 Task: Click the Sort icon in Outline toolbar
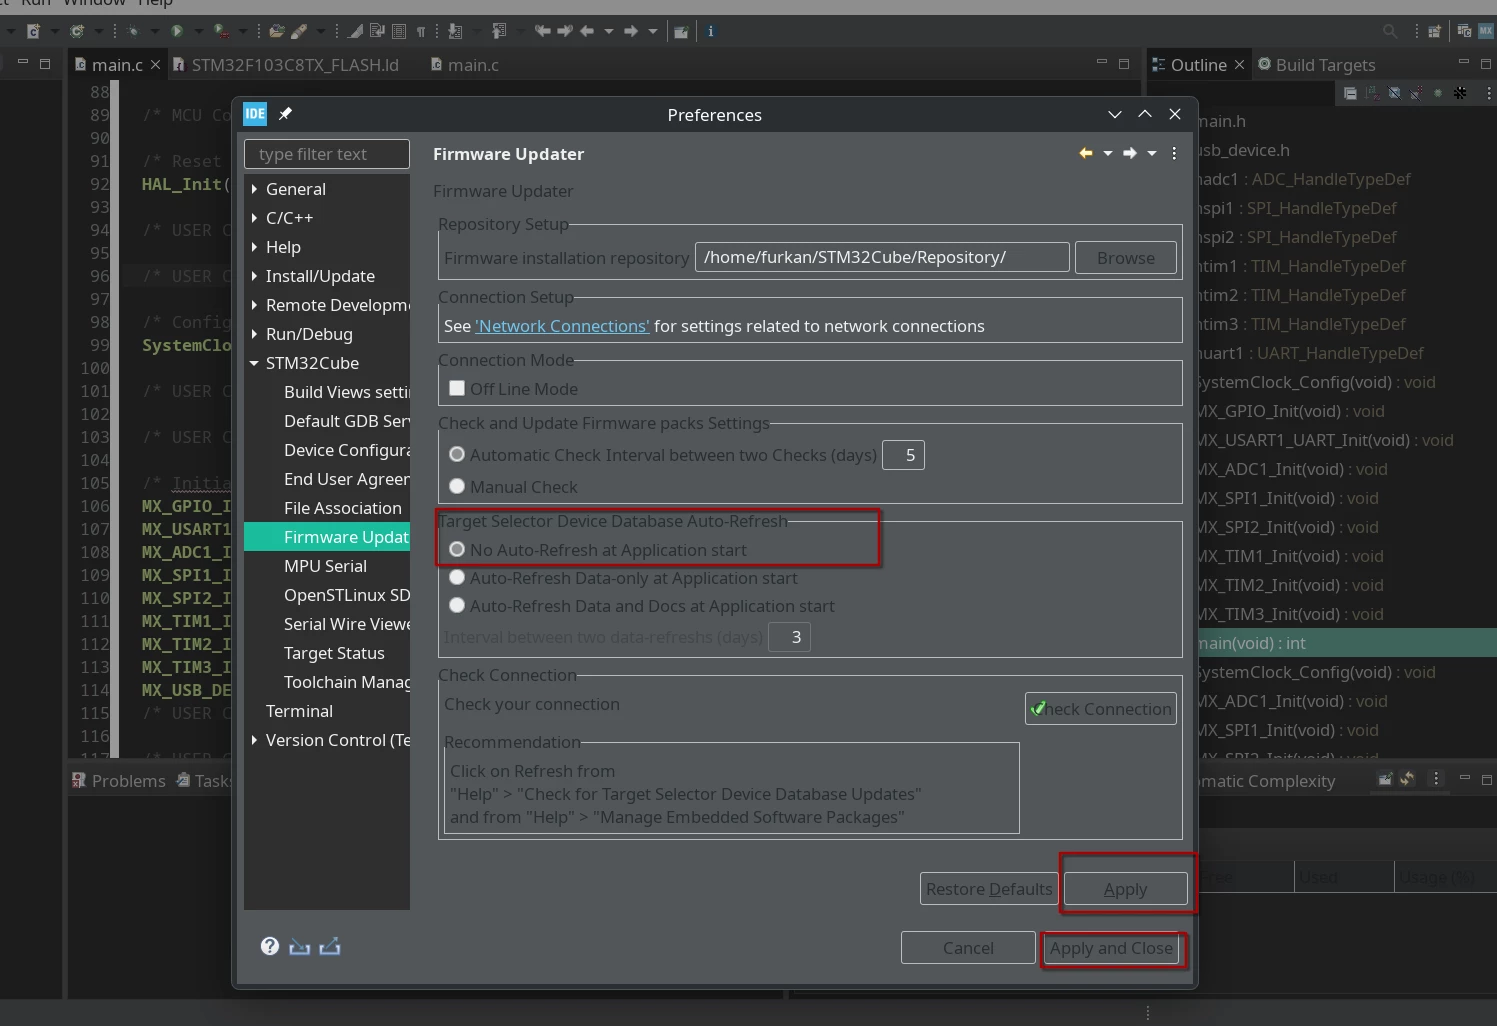[1372, 93]
